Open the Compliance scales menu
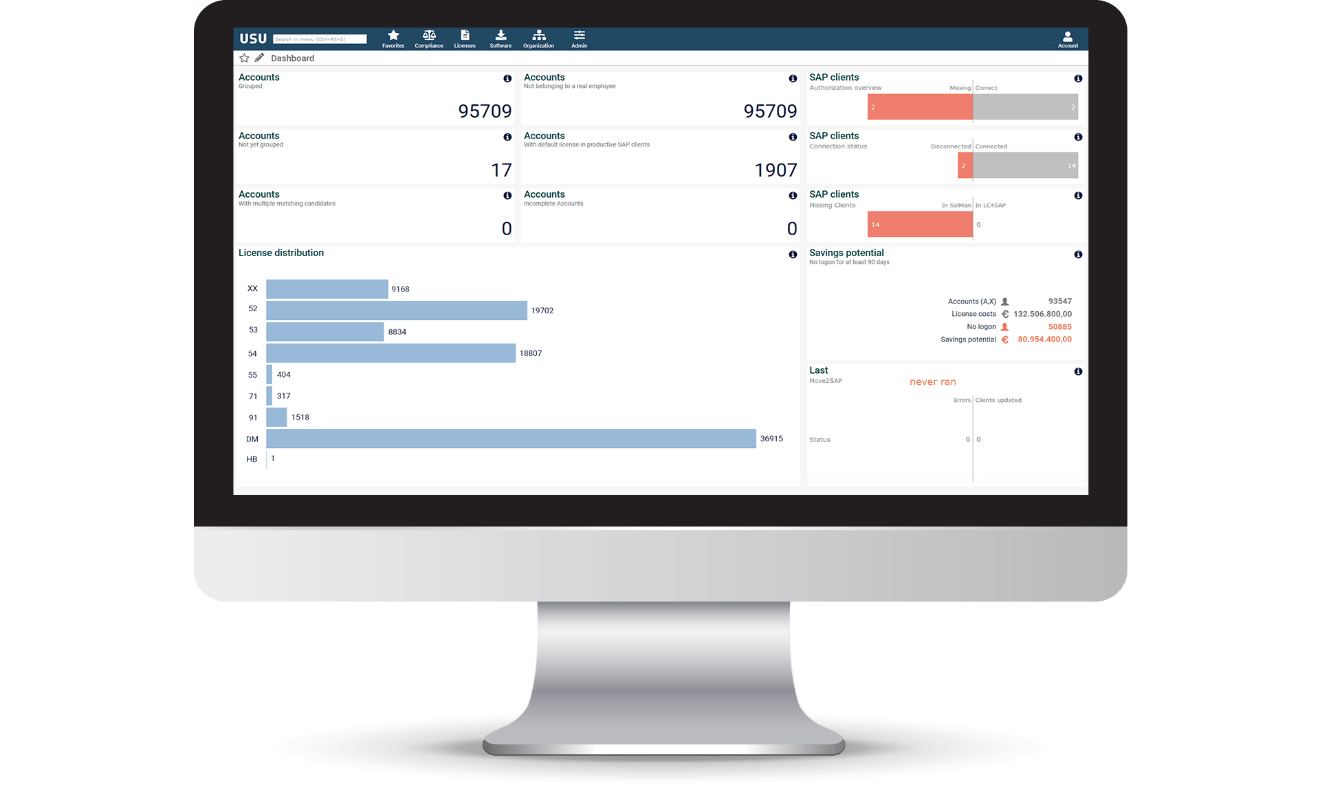1320x788 pixels. [x=429, y=39]
